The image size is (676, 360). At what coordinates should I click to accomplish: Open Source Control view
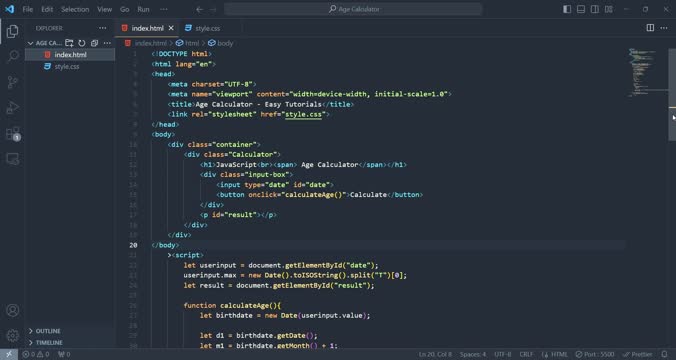13,82
